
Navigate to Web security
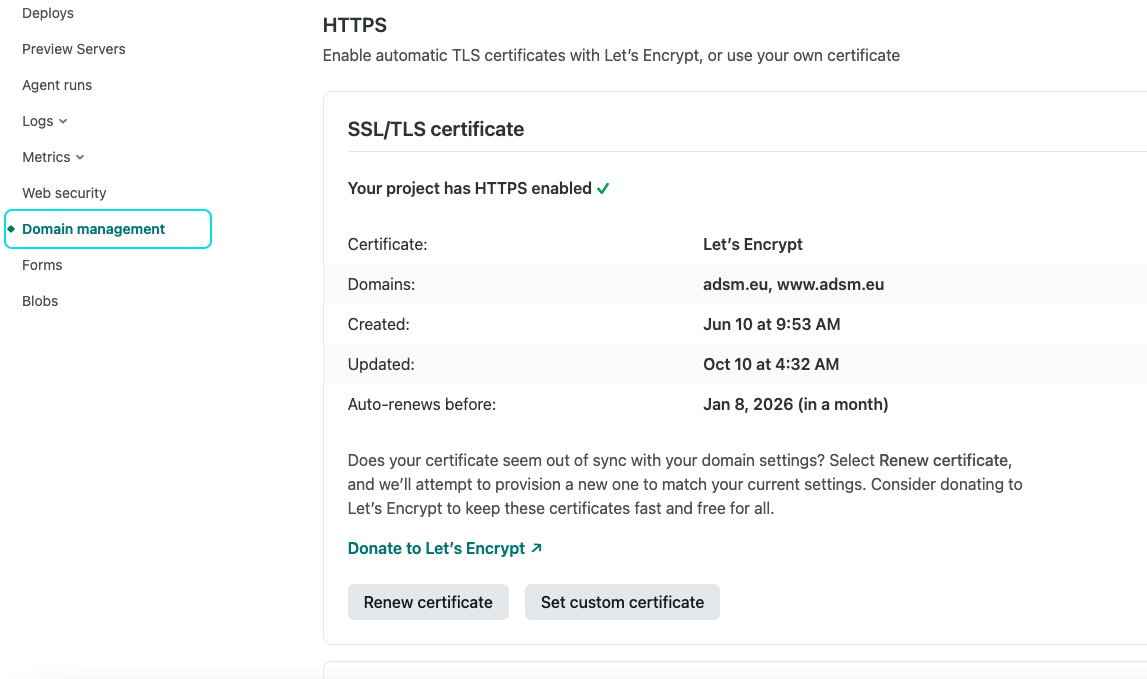[x=64, y=193]
